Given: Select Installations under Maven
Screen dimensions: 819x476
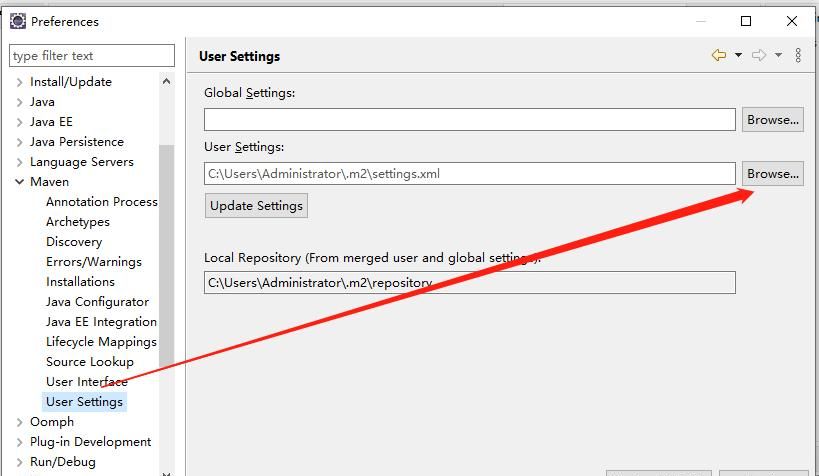Looking at the screenshot, I should [80, 282].
